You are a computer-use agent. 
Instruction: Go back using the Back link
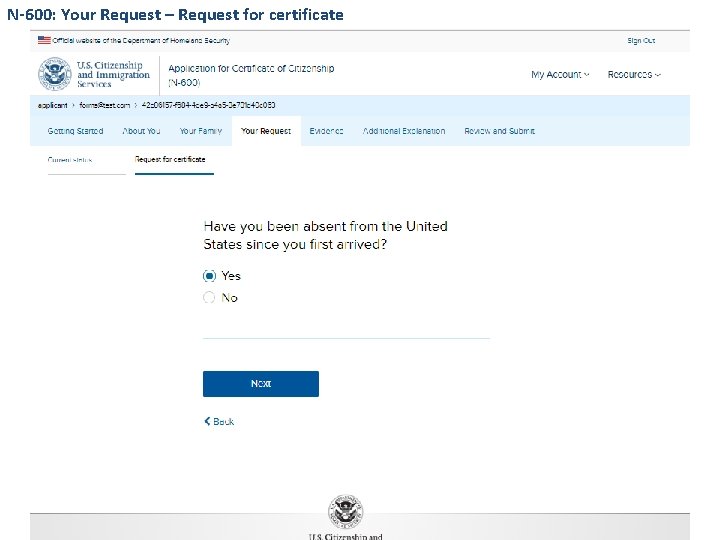(x=219, y=422)
